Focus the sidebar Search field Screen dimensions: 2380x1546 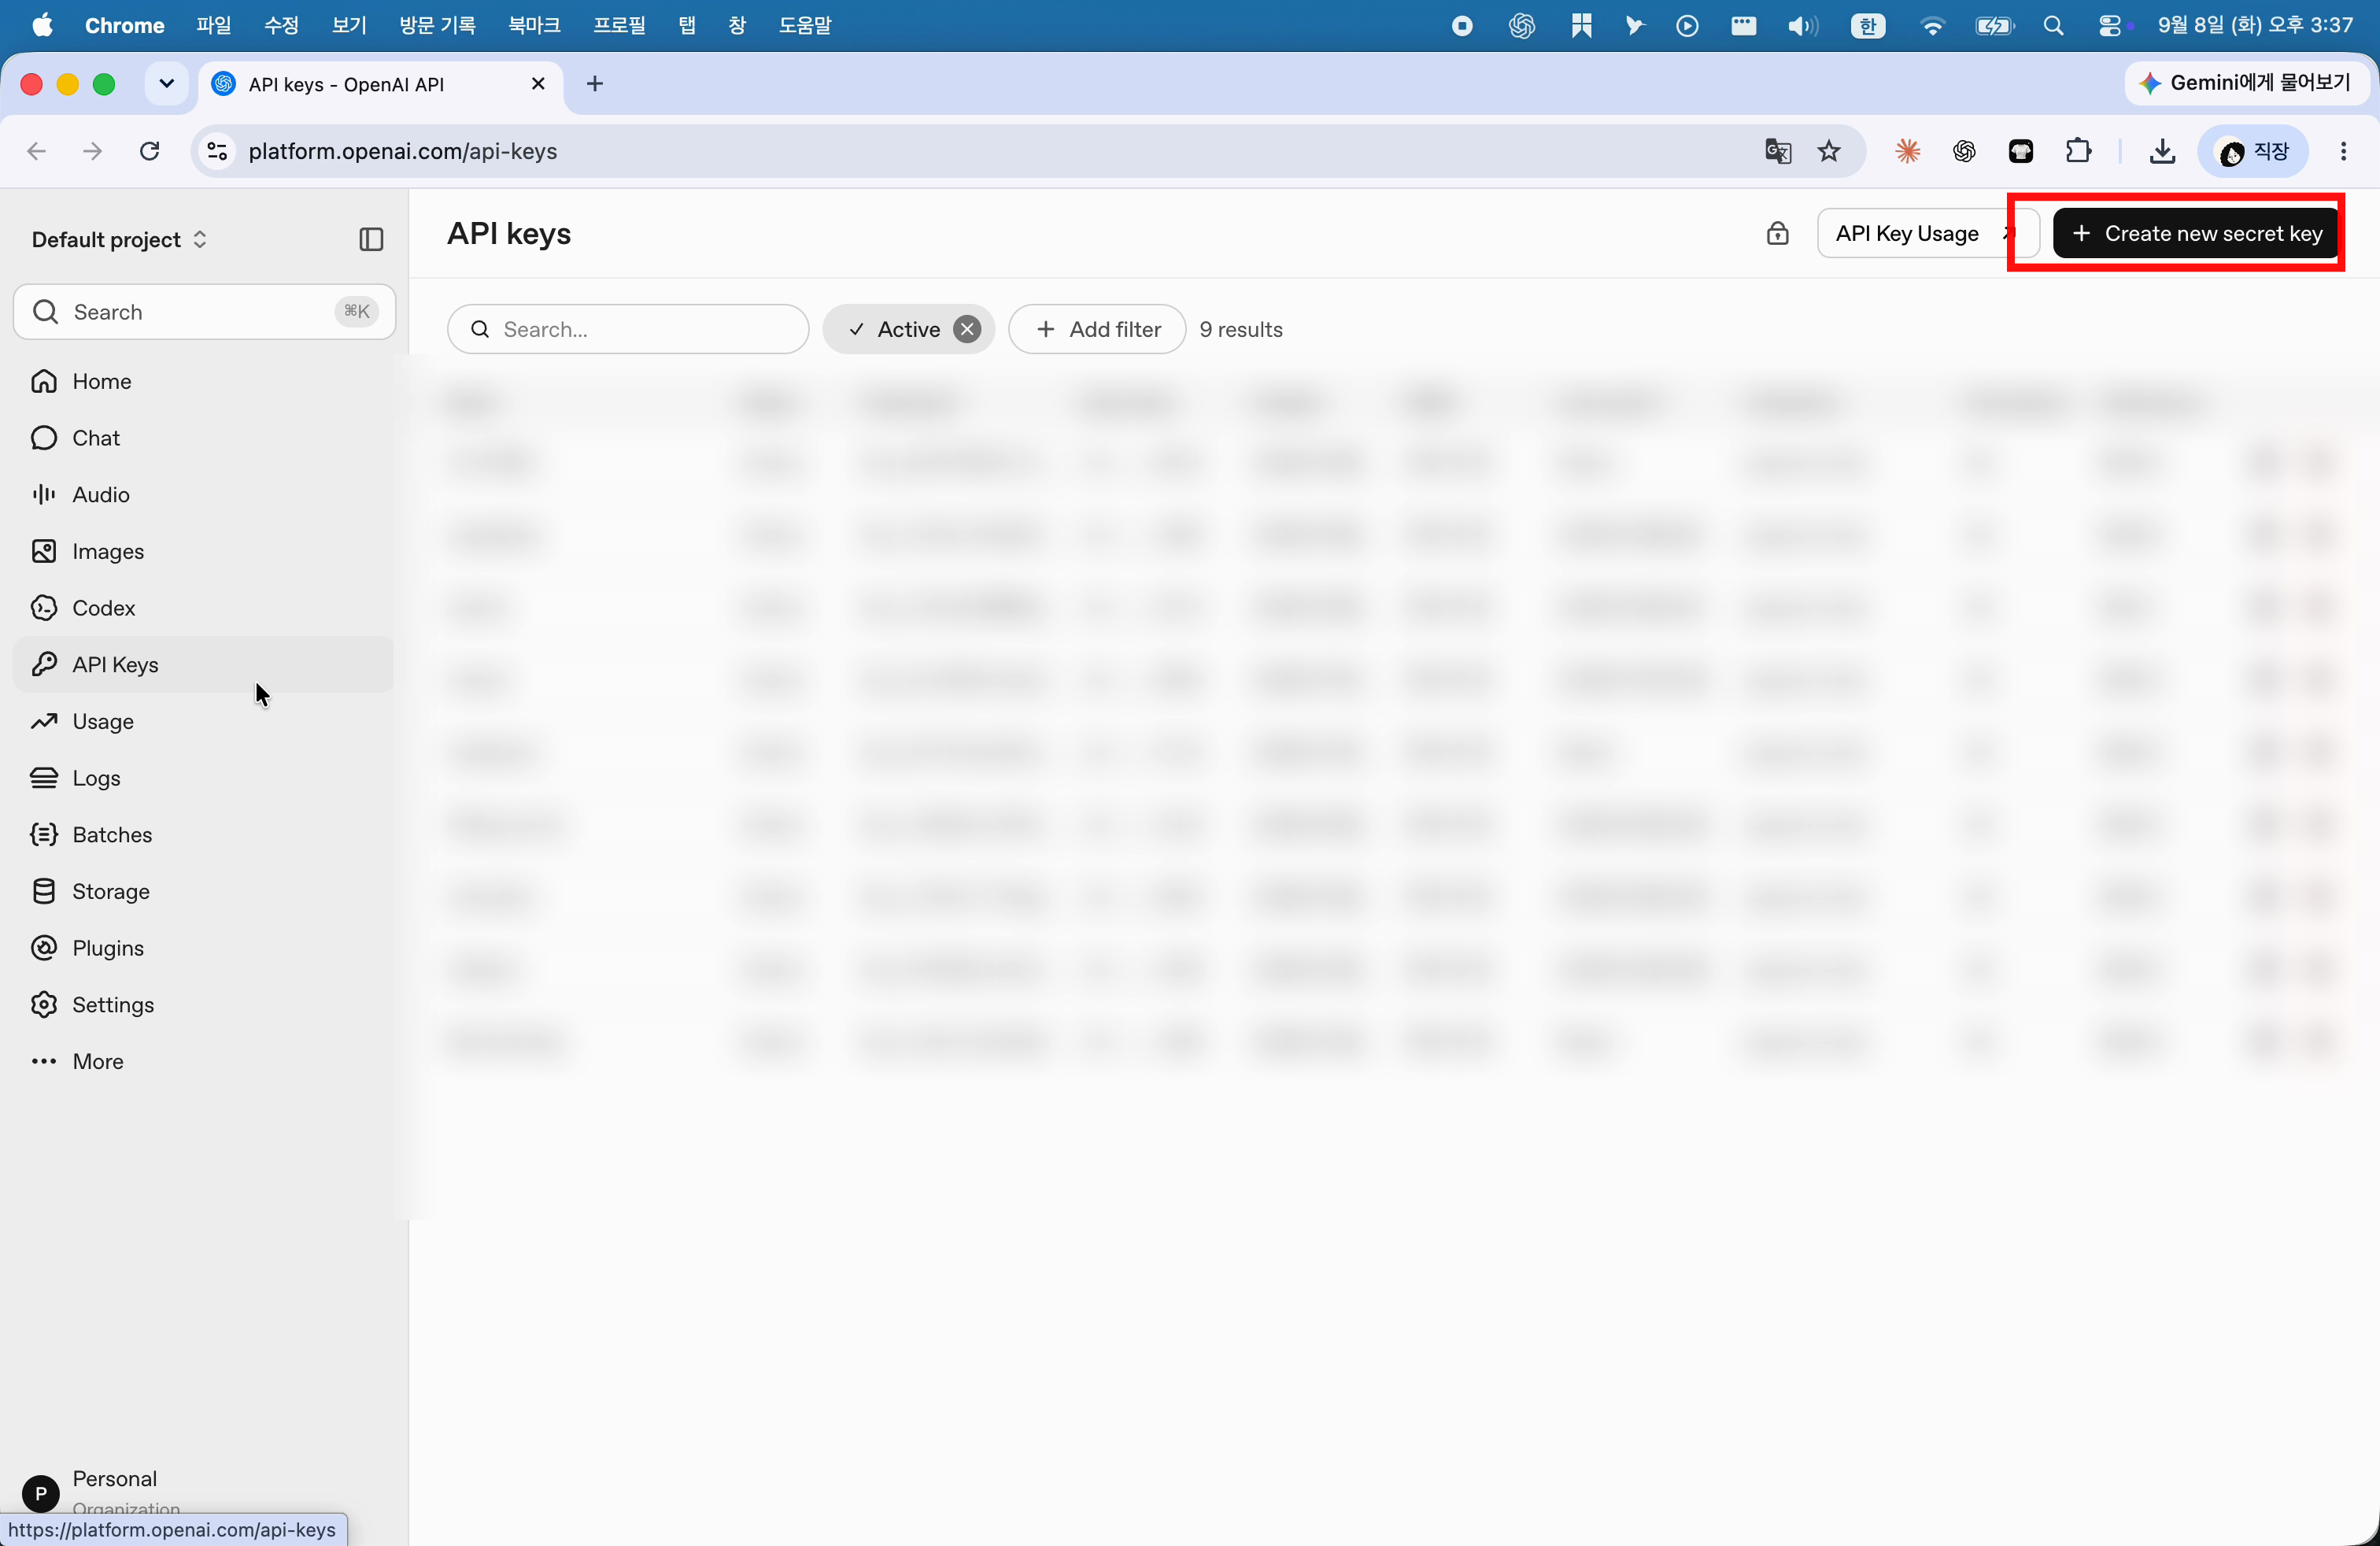coord(204,312)
